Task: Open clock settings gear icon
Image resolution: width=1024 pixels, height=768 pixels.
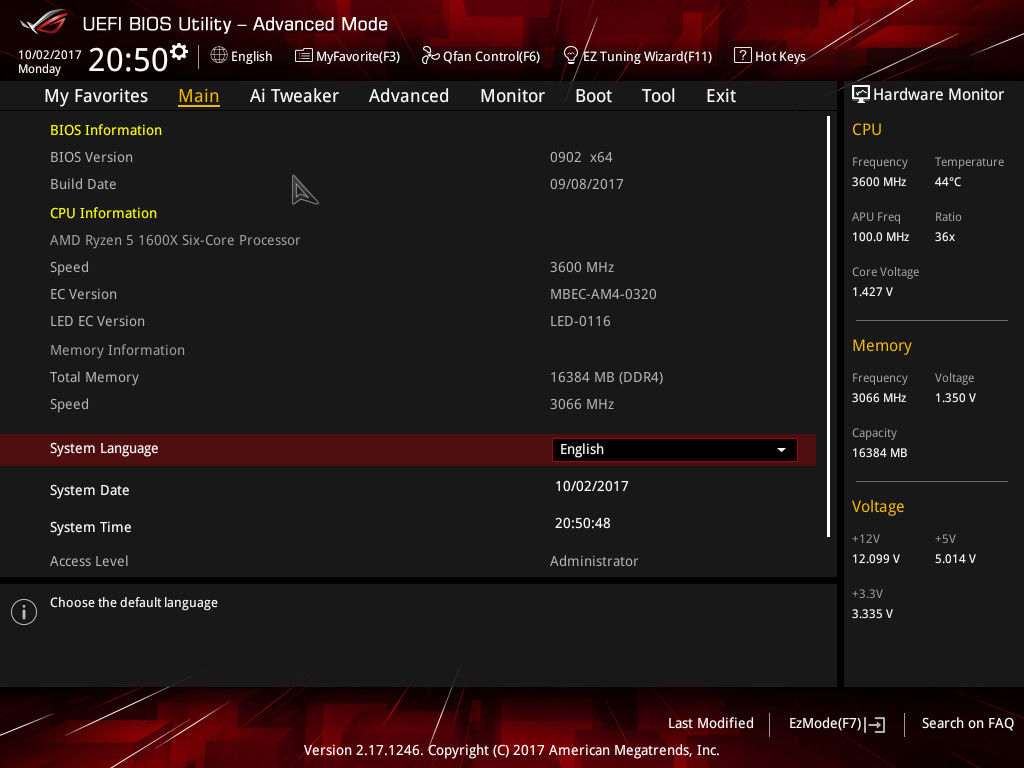Action: coord(178,52)
